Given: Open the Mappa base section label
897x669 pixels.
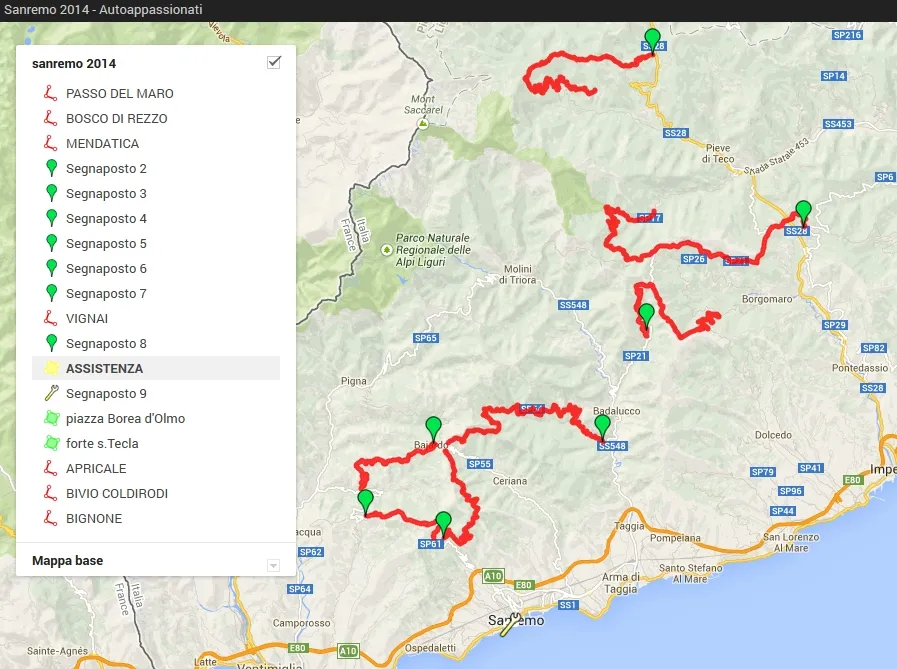Looking at the screenshot, I should pos(67,561).
